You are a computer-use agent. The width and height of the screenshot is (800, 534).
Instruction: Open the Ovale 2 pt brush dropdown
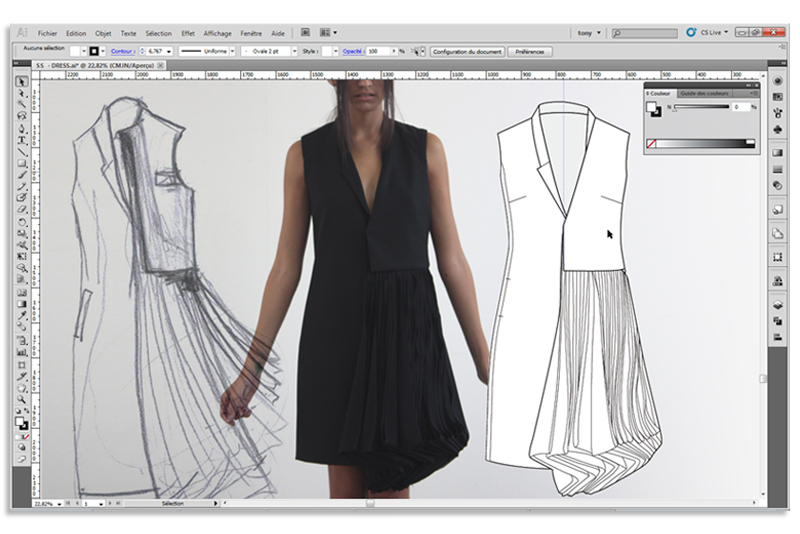point(294,52)
